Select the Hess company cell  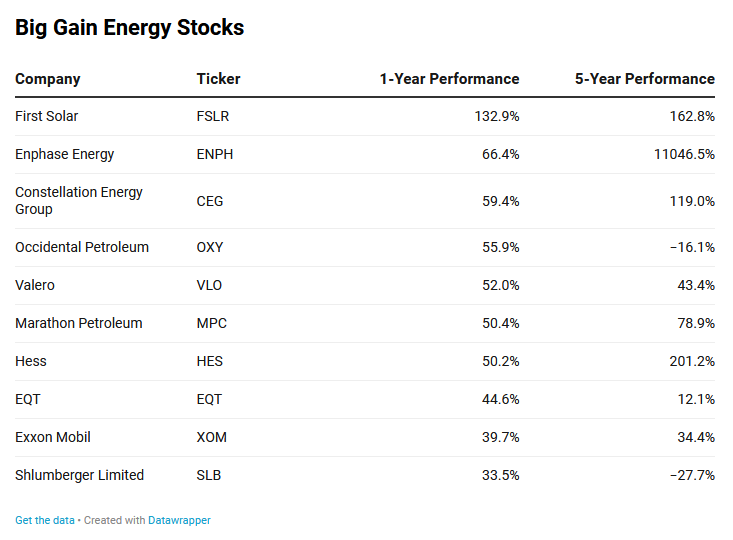point(31,361)
